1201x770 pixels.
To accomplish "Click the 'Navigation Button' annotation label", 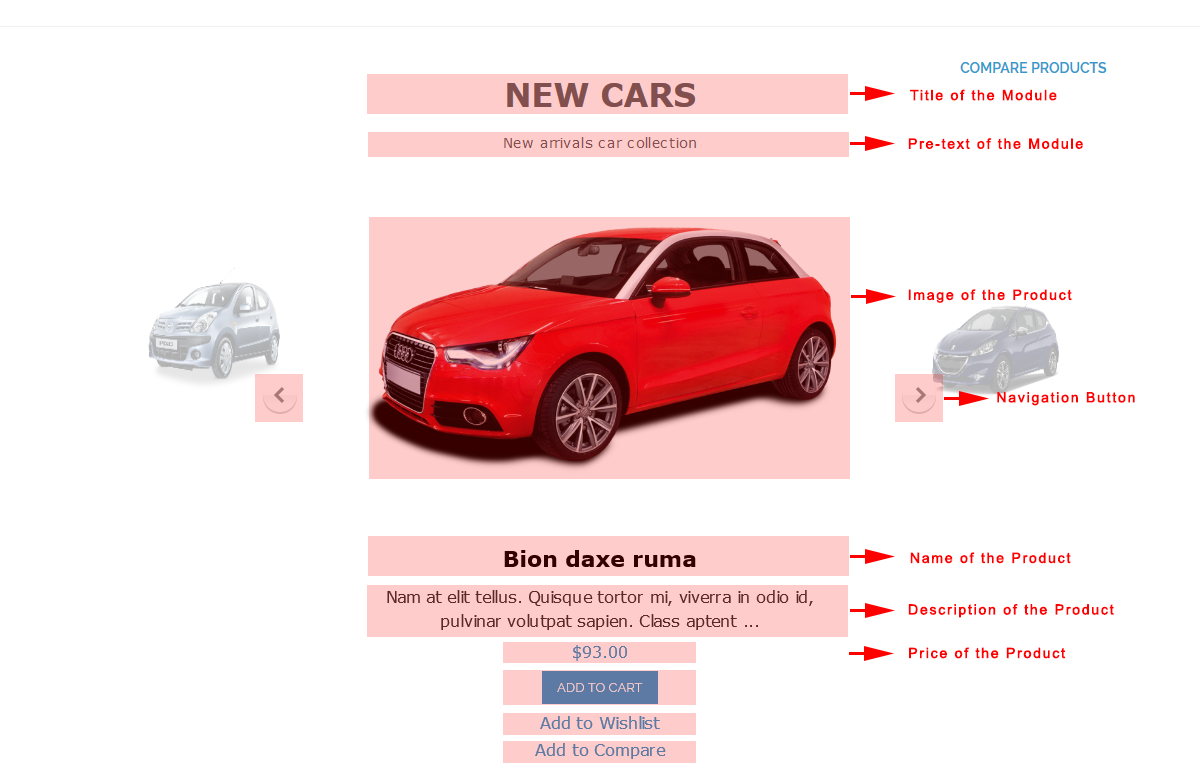I will point(1066,398).
